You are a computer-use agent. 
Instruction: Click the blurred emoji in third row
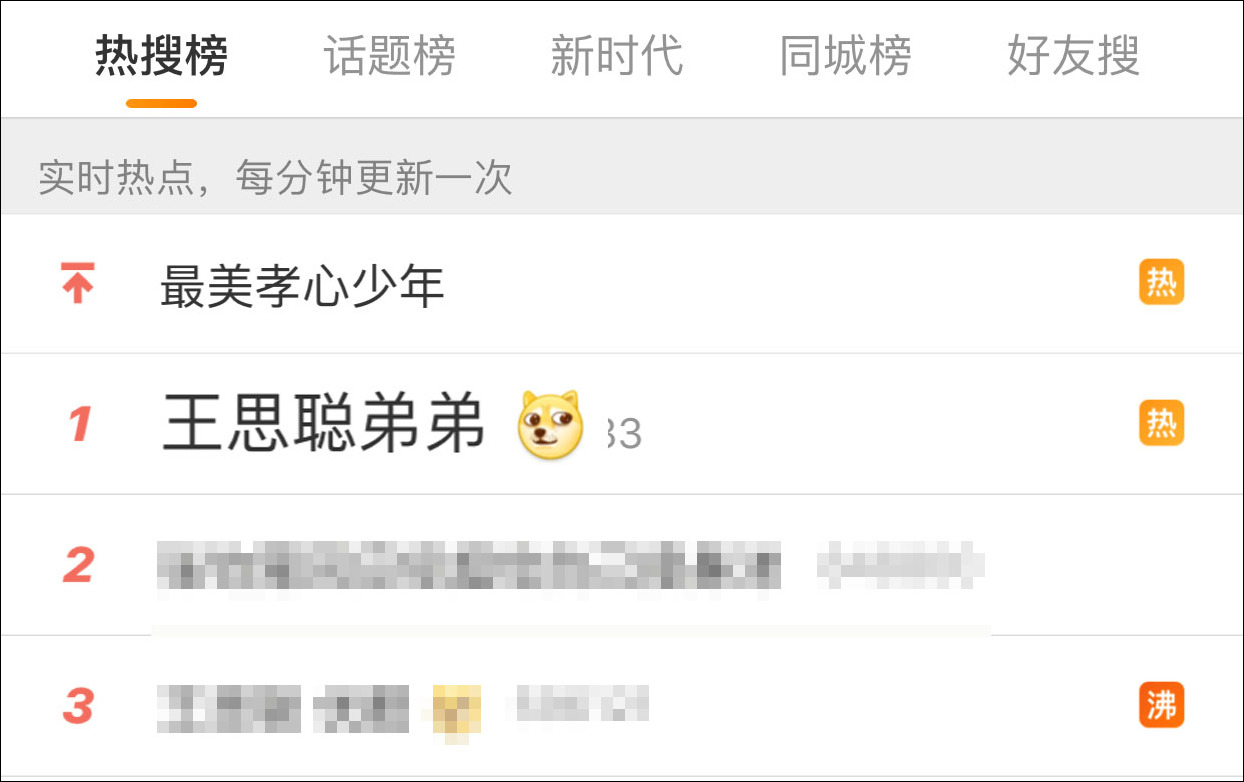tap(457, 713)
